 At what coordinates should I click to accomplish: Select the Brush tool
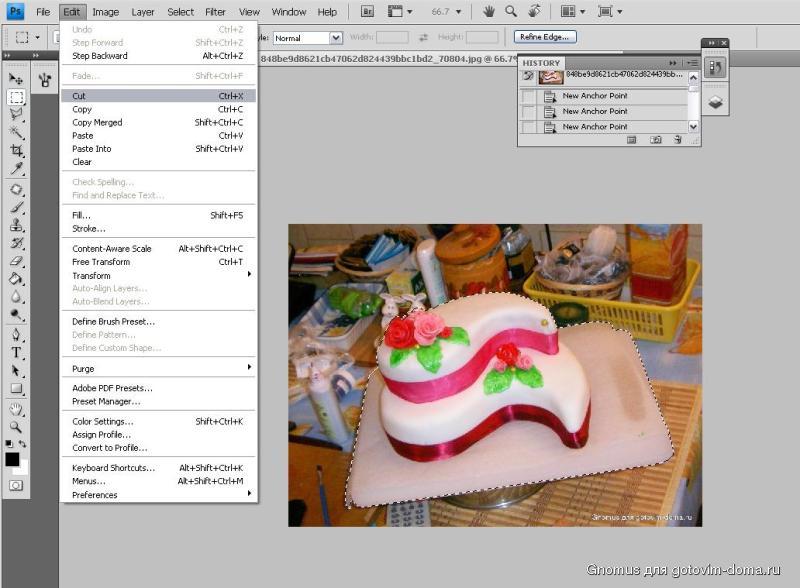click(x=16, y=207)
